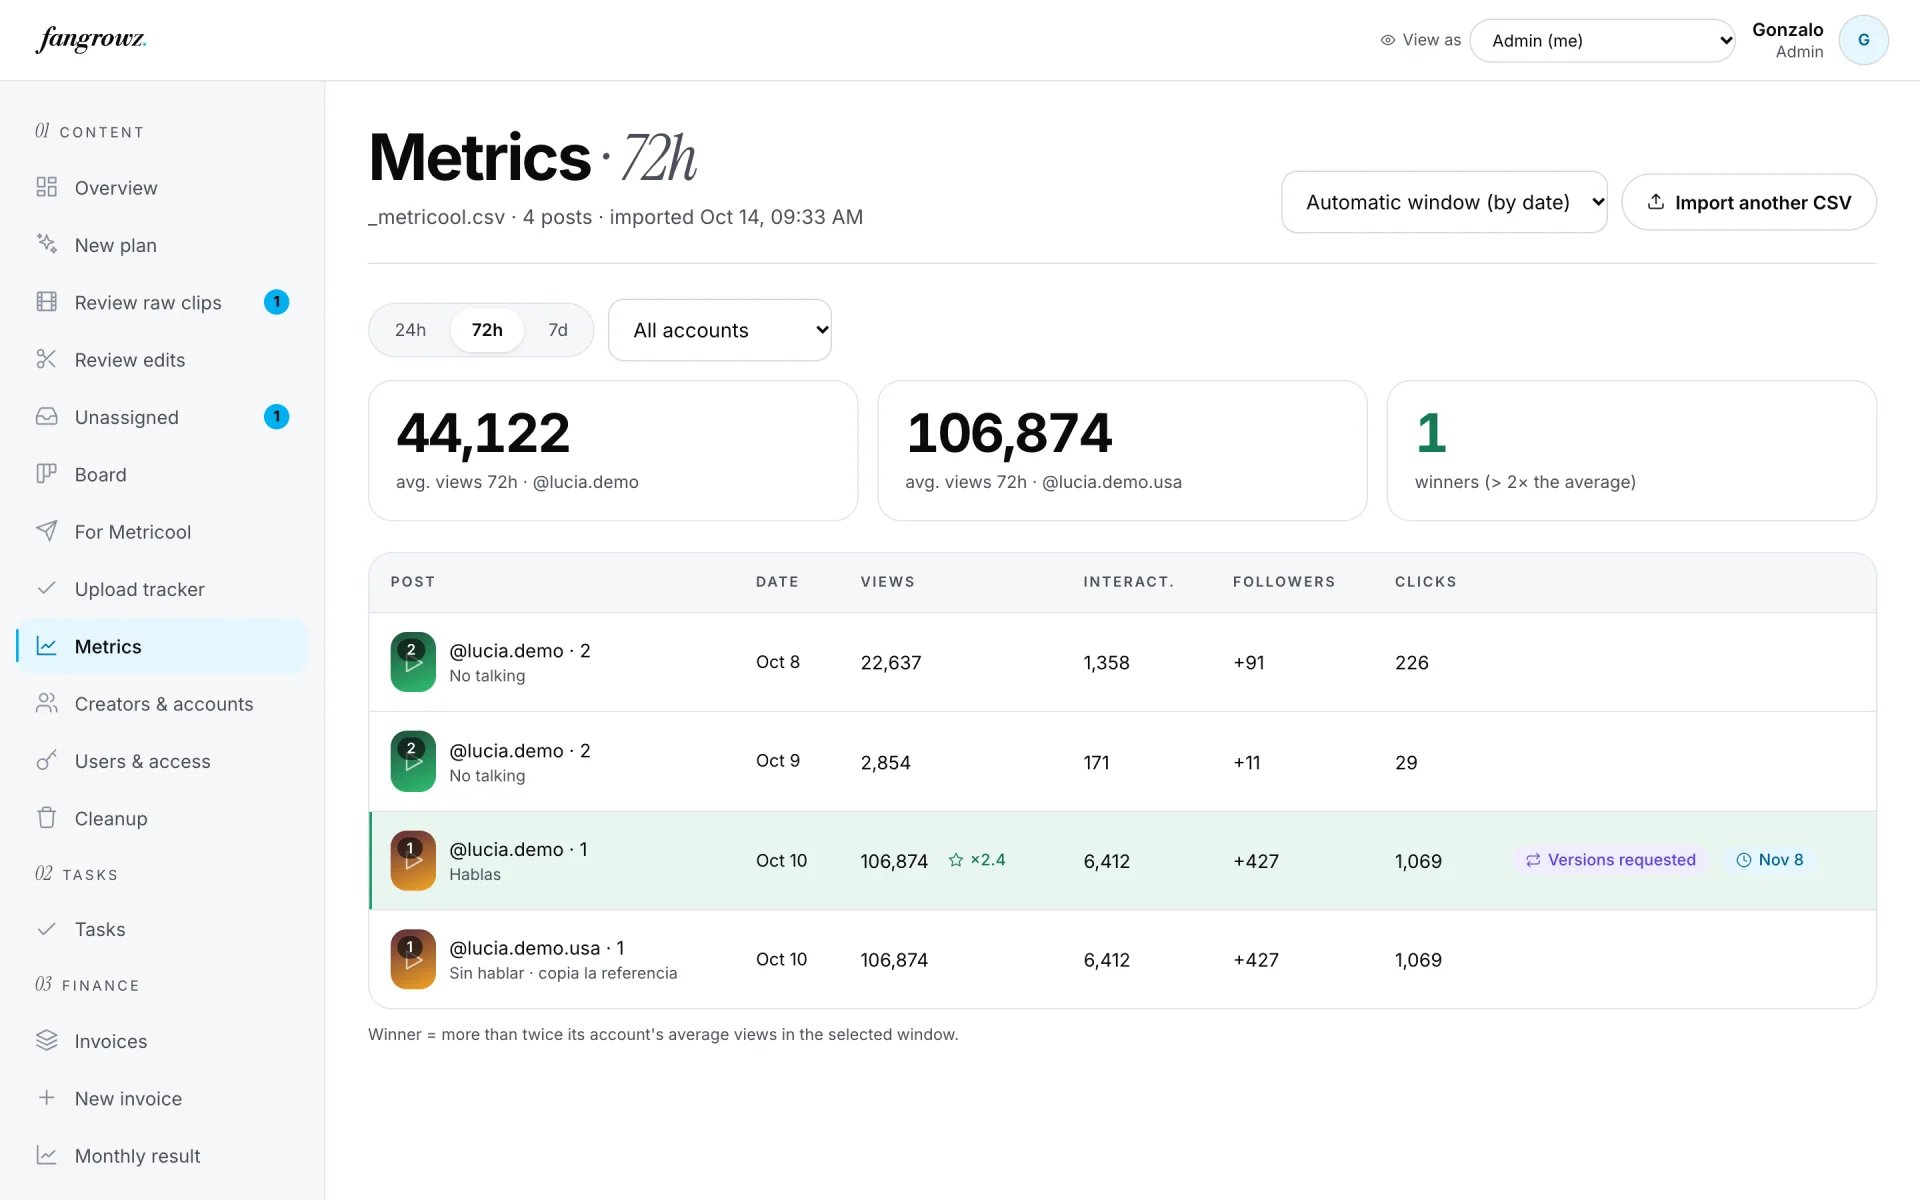Open the Invoices page
The image size is (1920, 1200).
coord(162,1041)
